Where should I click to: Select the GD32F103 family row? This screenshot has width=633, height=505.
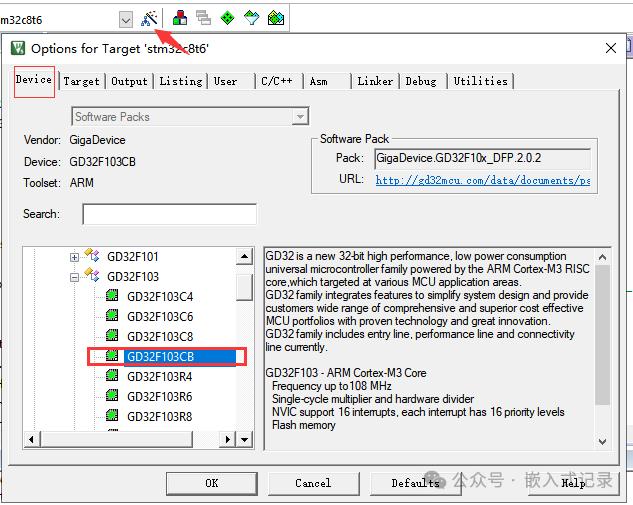click(x=133, y=277)
